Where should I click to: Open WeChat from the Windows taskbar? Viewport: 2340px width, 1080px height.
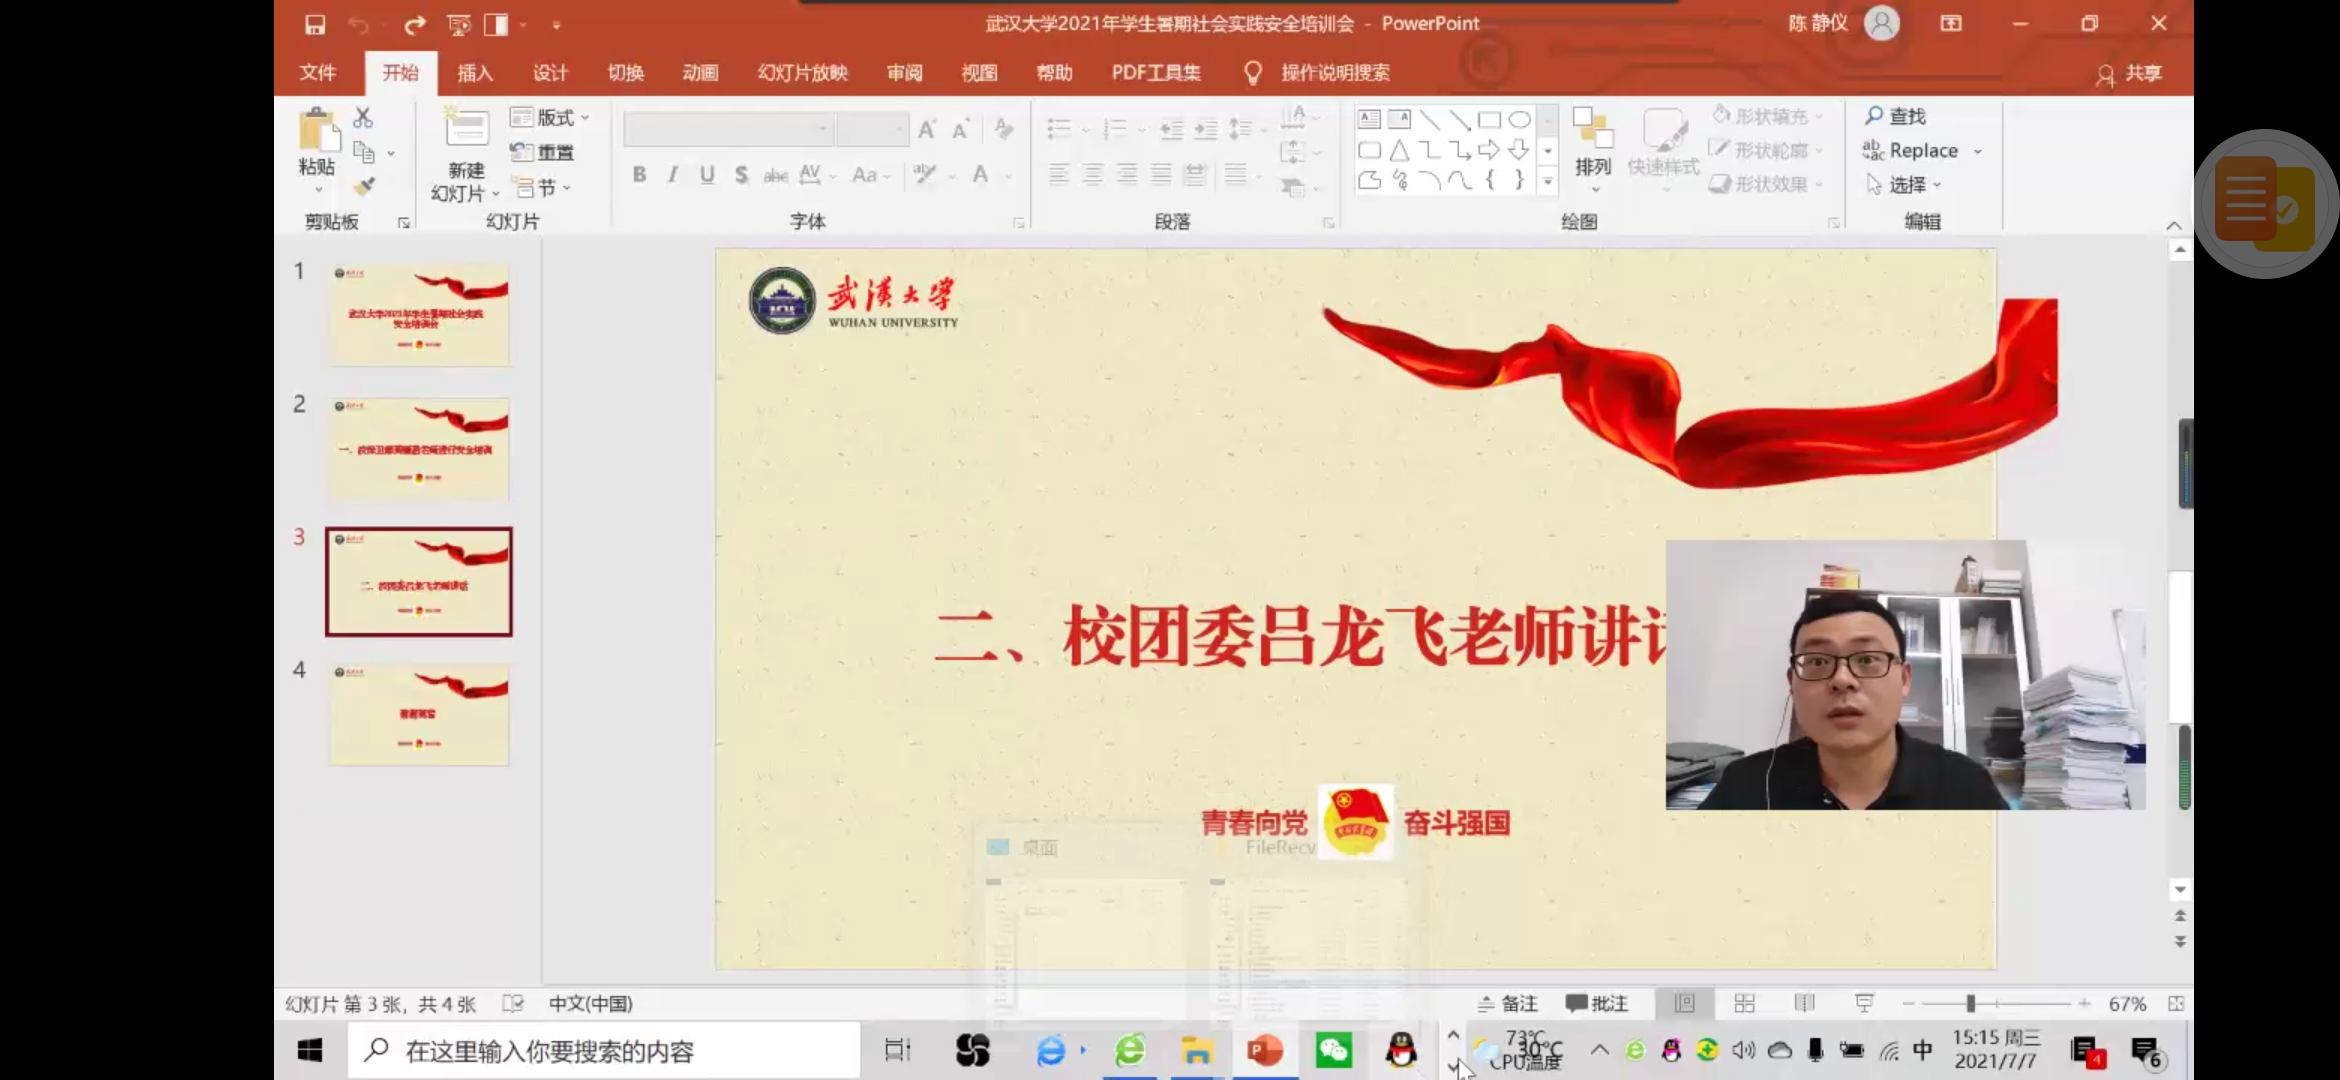coord(1333,1051)
